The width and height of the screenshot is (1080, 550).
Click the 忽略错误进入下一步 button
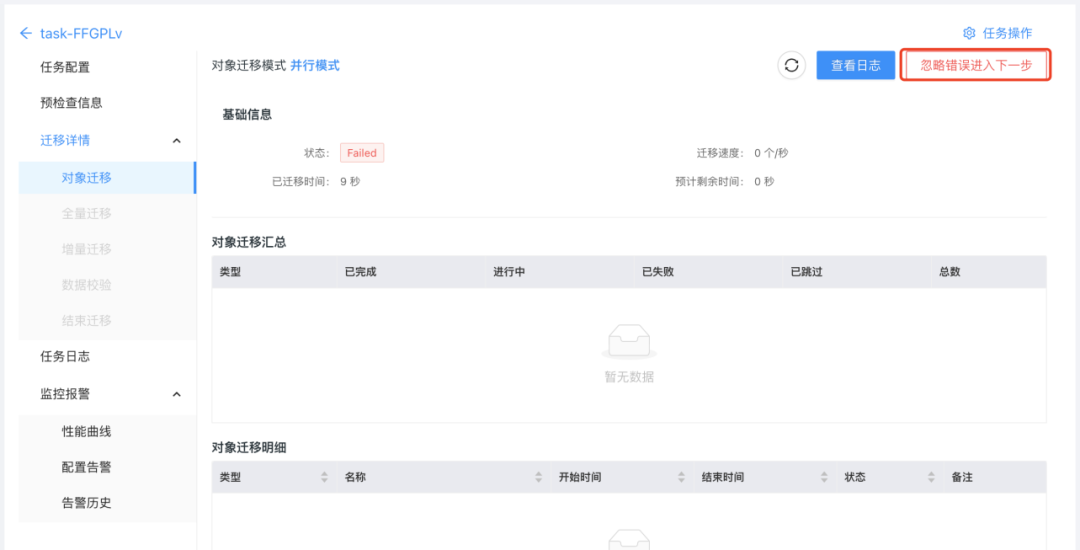click(975, 65)
